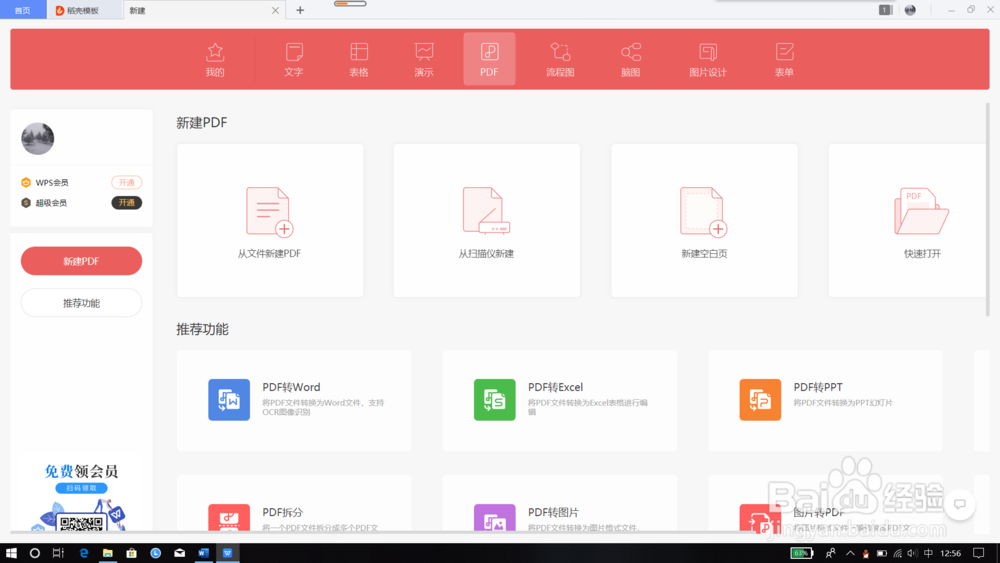This screenshot has height=563, width=1000.
Task: Click the title bar account avatar icon
Action: point(910,10)
